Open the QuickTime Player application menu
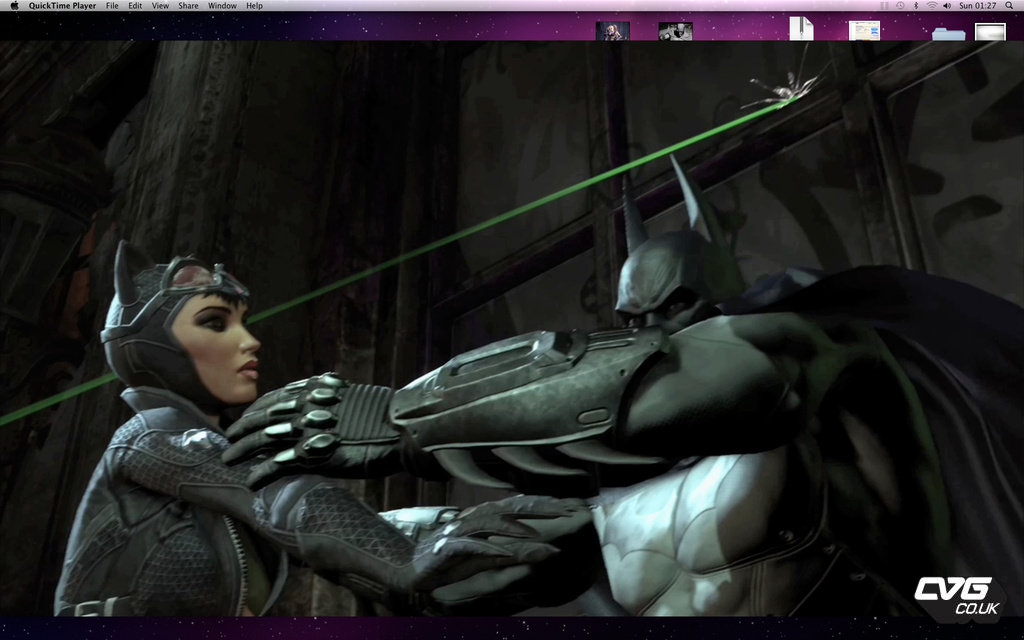 click(x=62, y=6)
